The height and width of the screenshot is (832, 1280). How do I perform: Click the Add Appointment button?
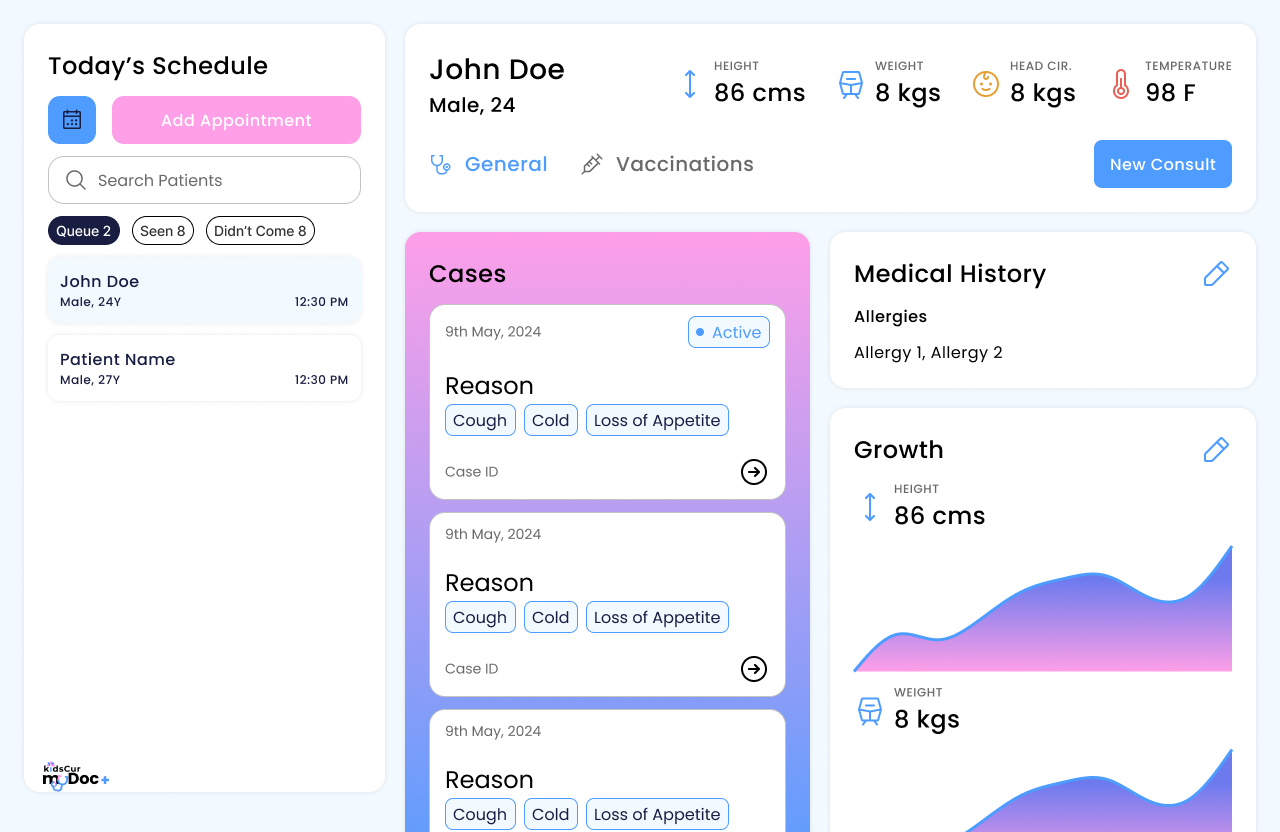click(236, 120)
